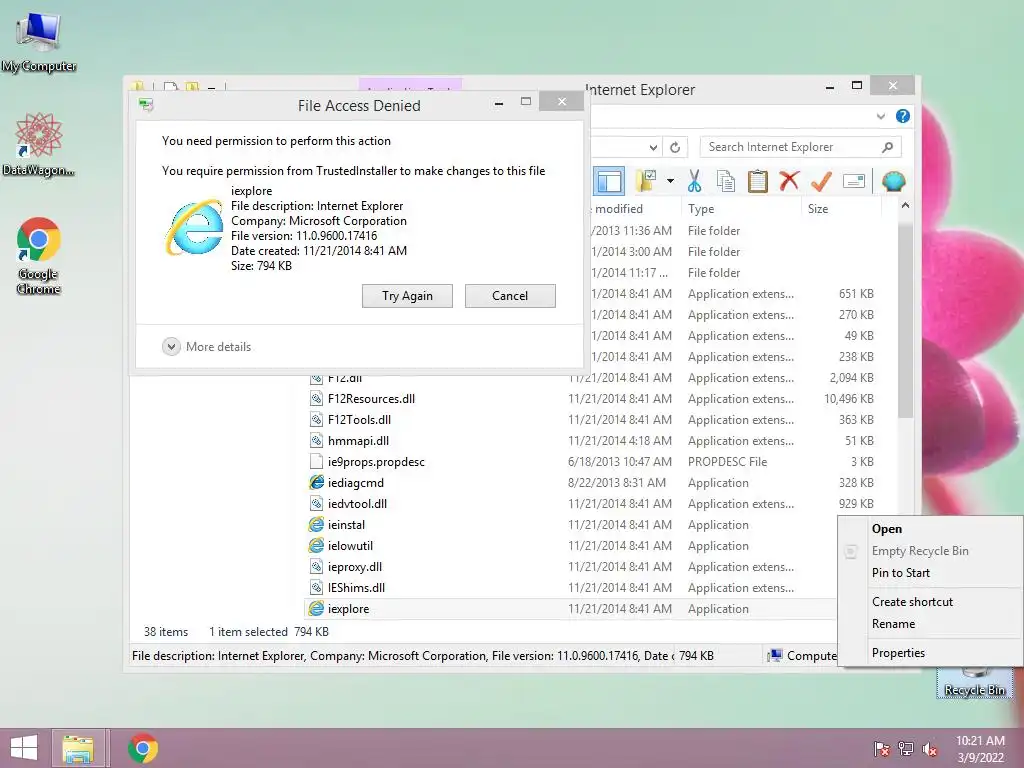Click the Google Chrome desktop shortcut
1024x768 pixels.
tap(39, 256)
